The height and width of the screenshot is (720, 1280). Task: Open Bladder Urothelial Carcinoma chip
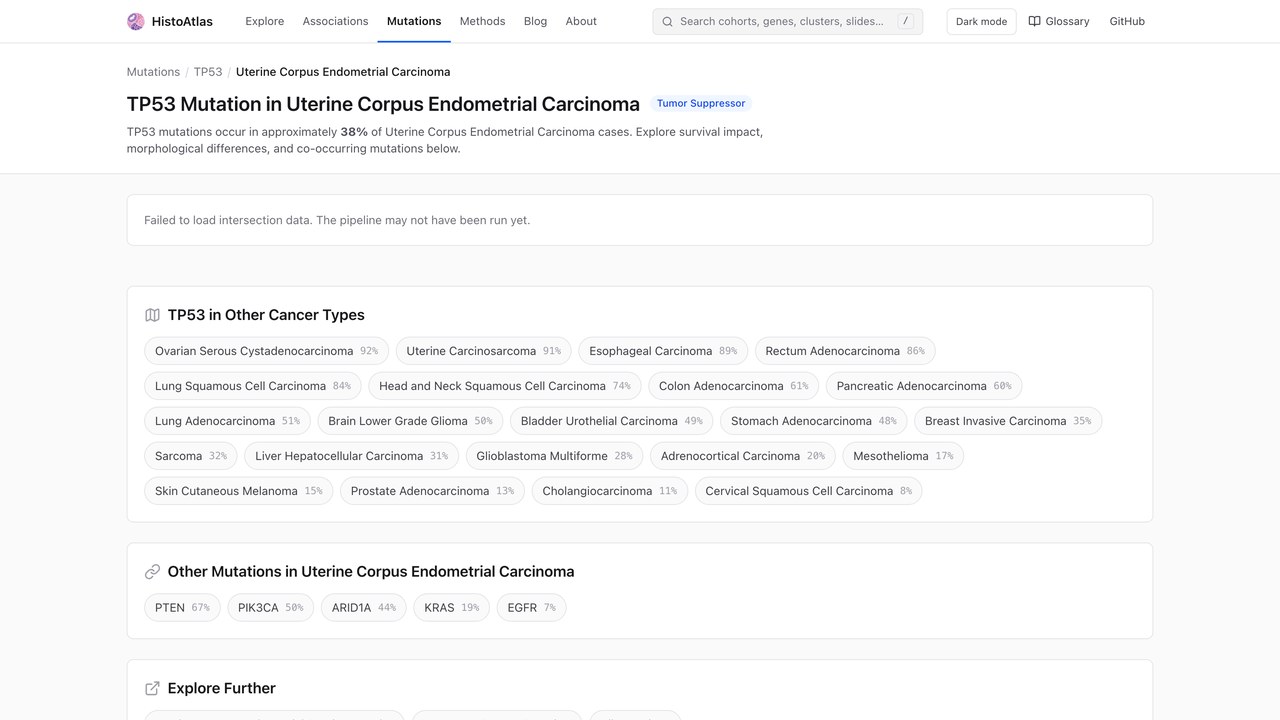pyautogui.click(x=612, y=421)
